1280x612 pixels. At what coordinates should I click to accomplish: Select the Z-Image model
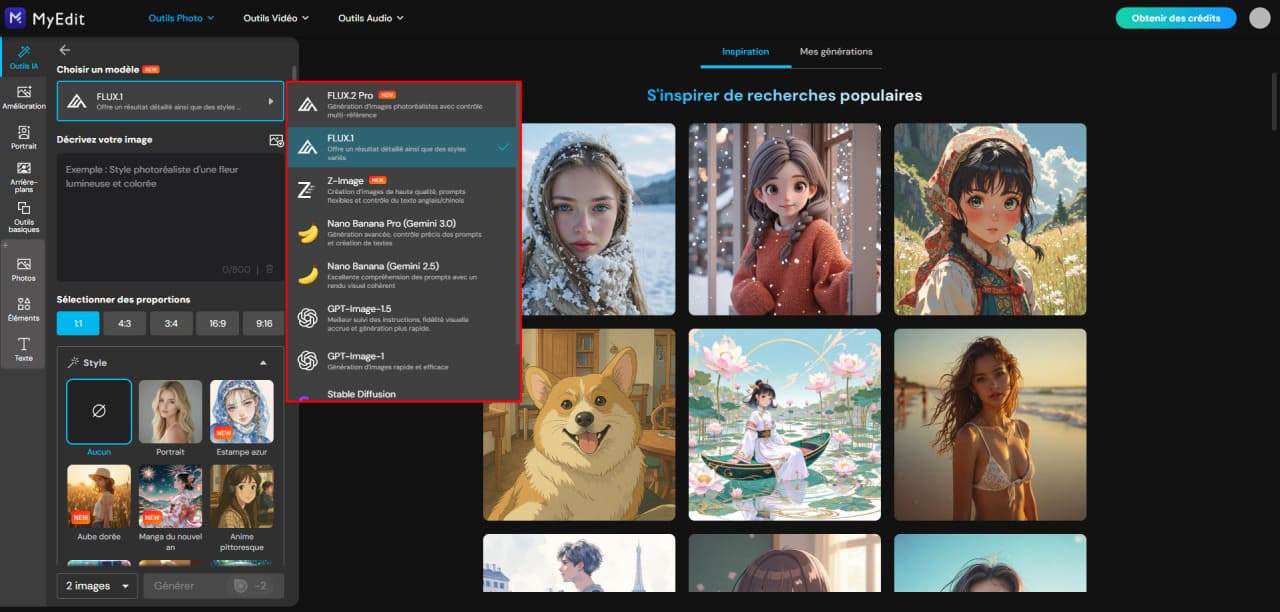point(402,189)
